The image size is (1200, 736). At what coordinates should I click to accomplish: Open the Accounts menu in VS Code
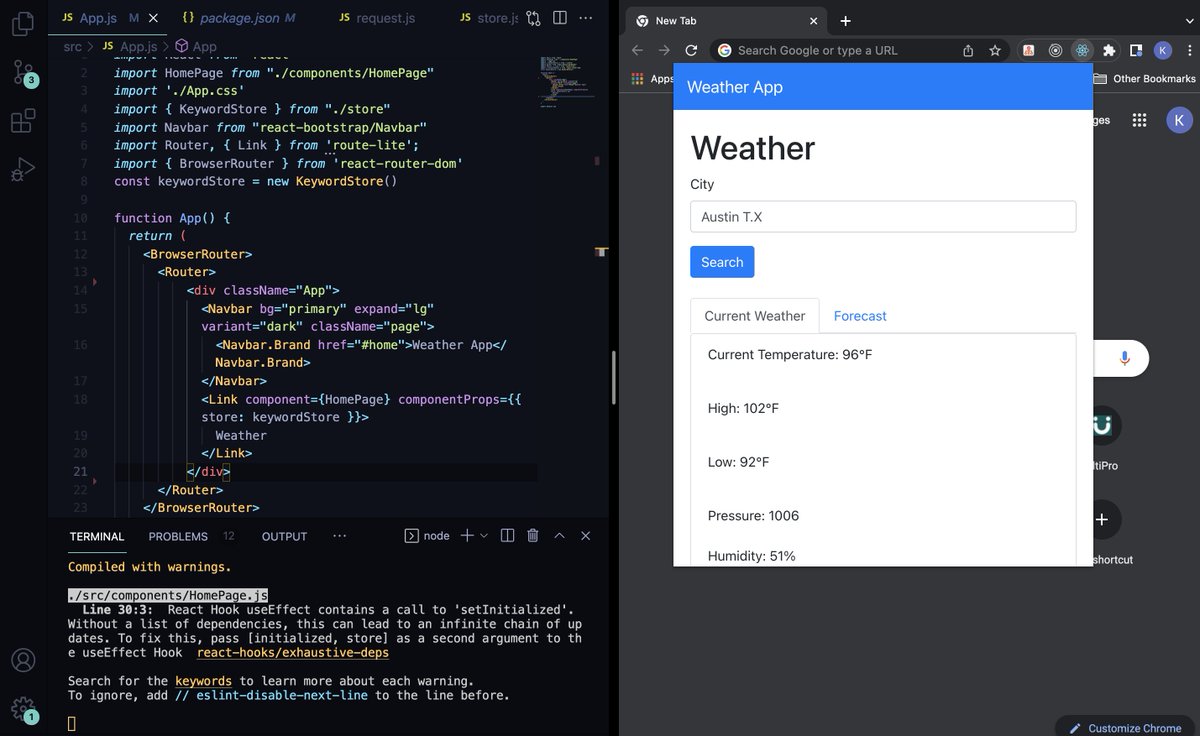click(x=23, y=661)
